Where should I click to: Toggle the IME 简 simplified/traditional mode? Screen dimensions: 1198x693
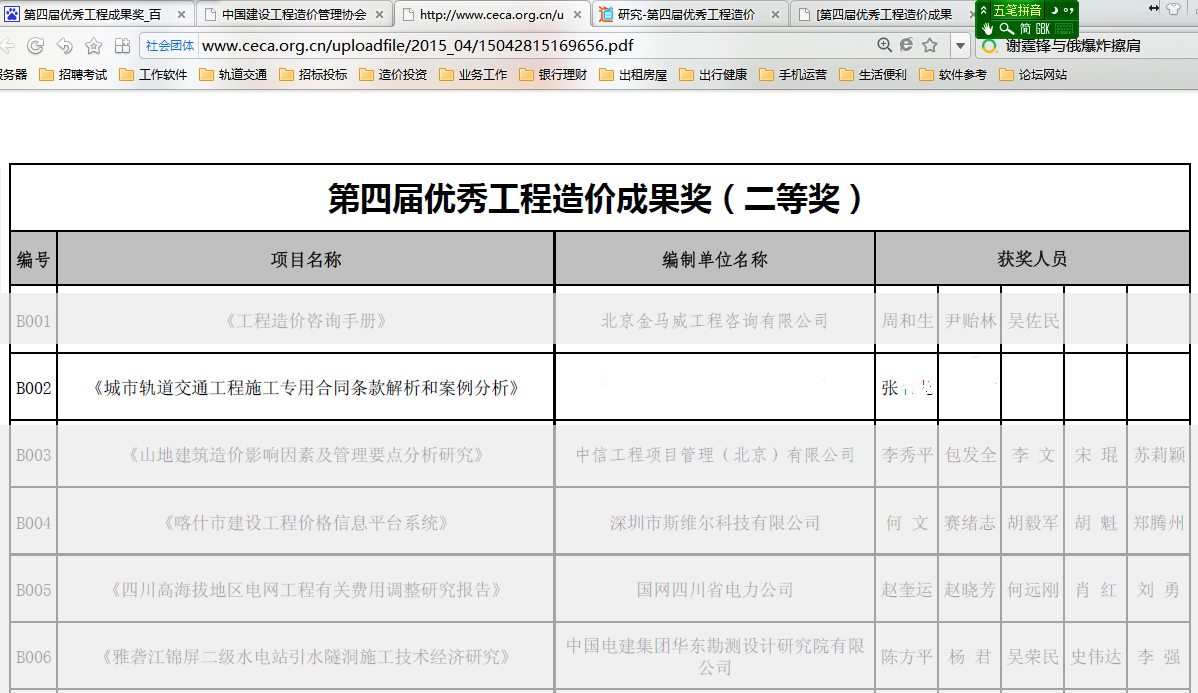[x=1026, y=29]
